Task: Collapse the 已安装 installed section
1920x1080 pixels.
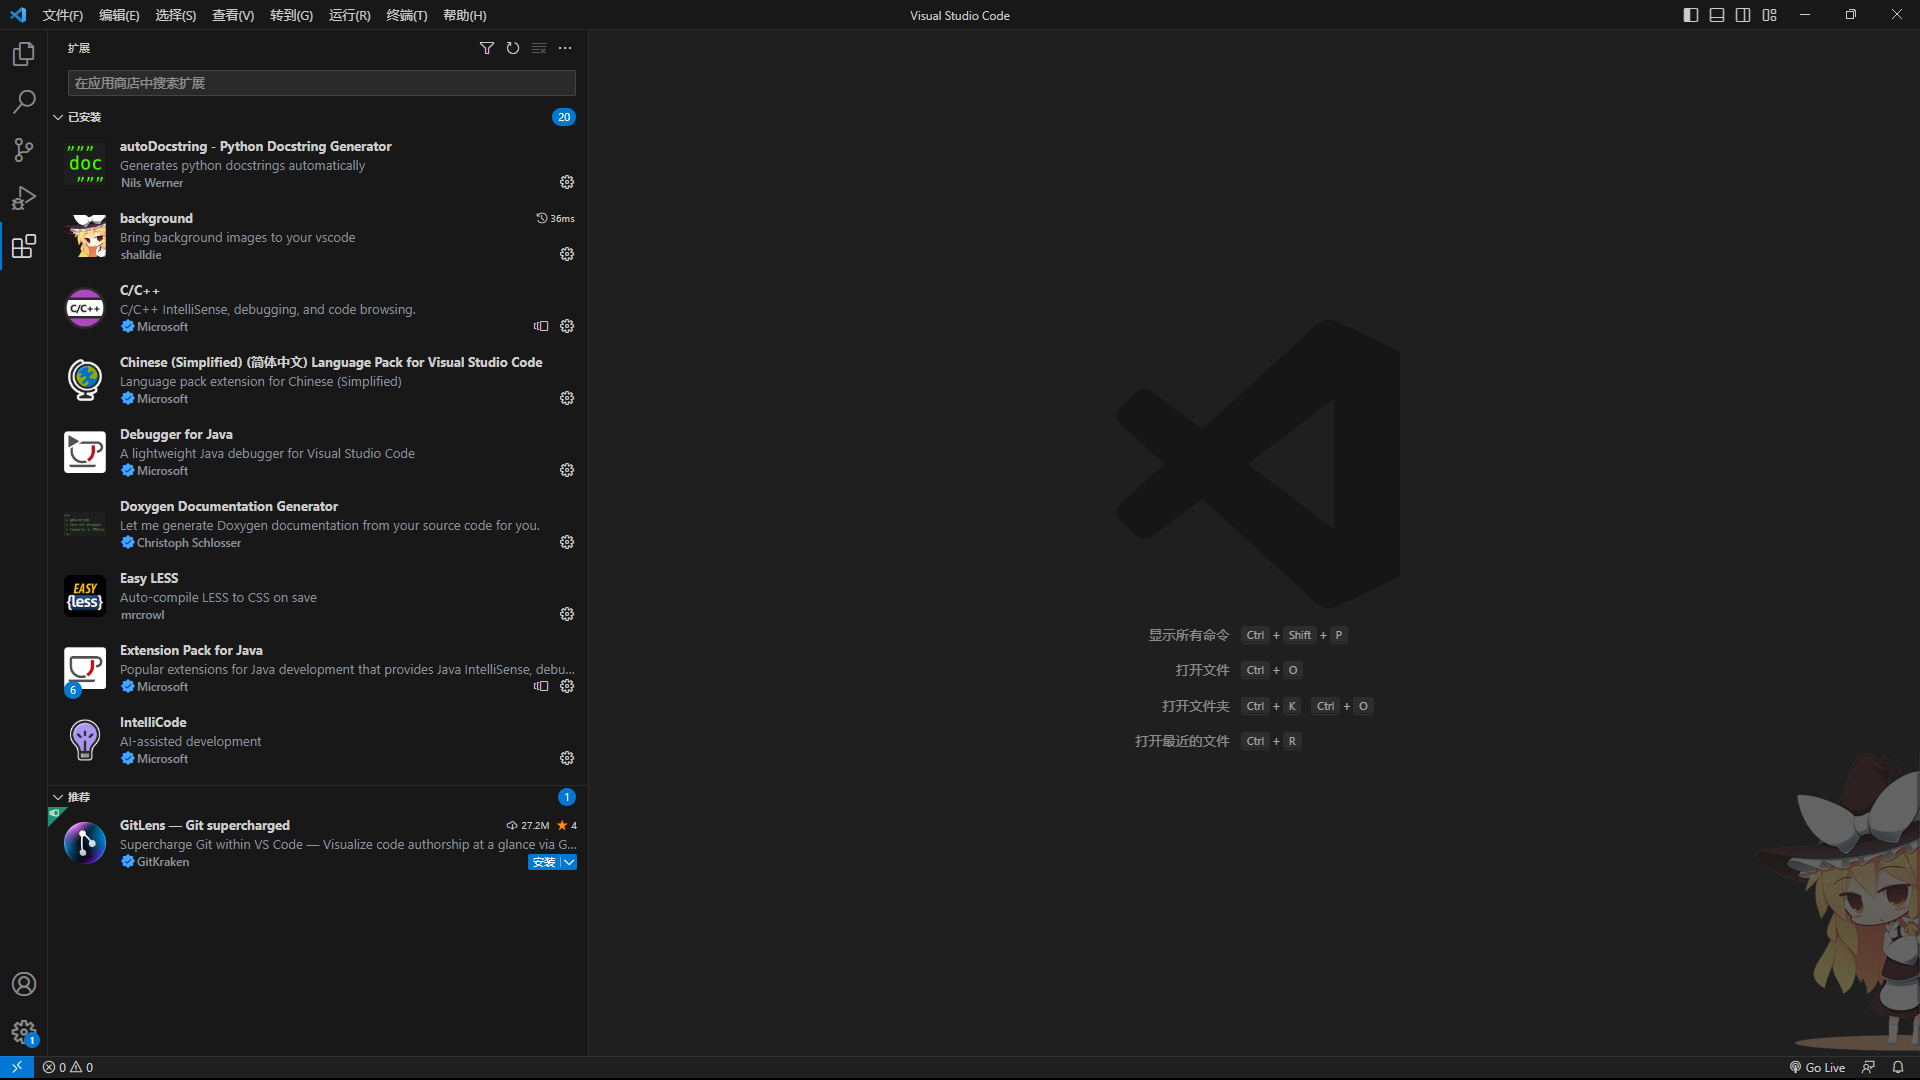Action: 58,117
